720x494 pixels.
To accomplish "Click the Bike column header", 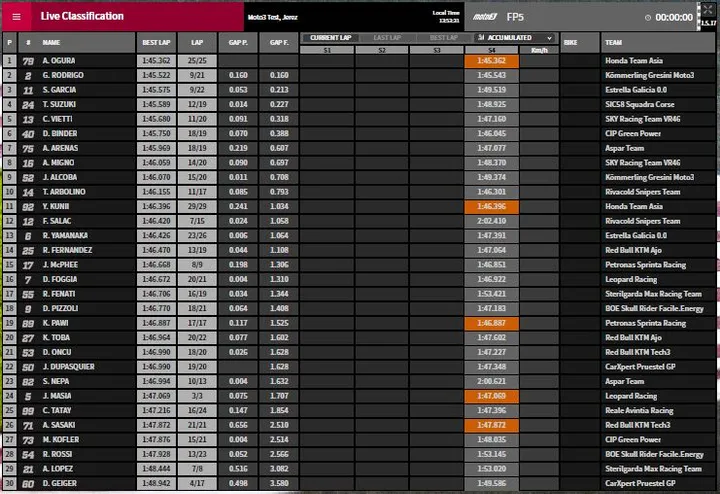I will 570,43.
